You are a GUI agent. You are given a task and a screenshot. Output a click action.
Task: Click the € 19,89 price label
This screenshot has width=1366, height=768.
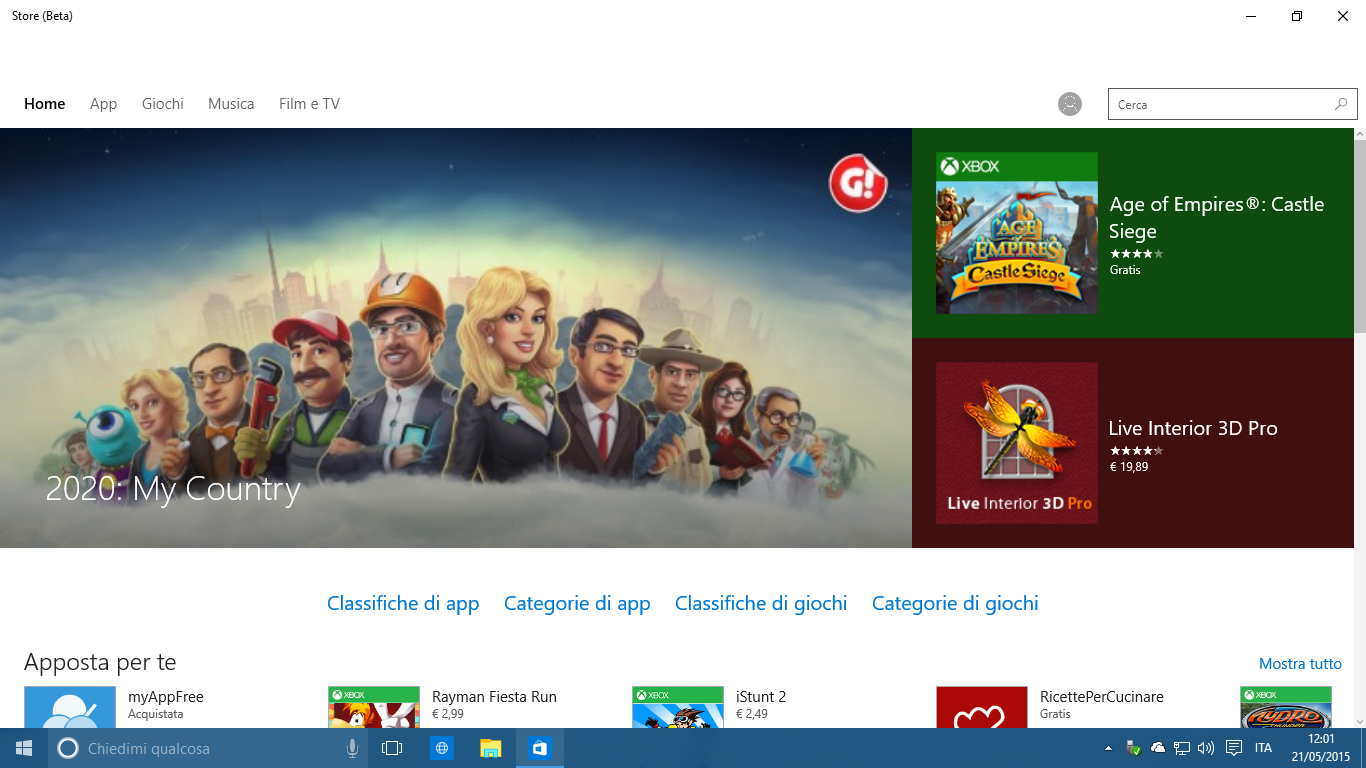[1128, 467]
